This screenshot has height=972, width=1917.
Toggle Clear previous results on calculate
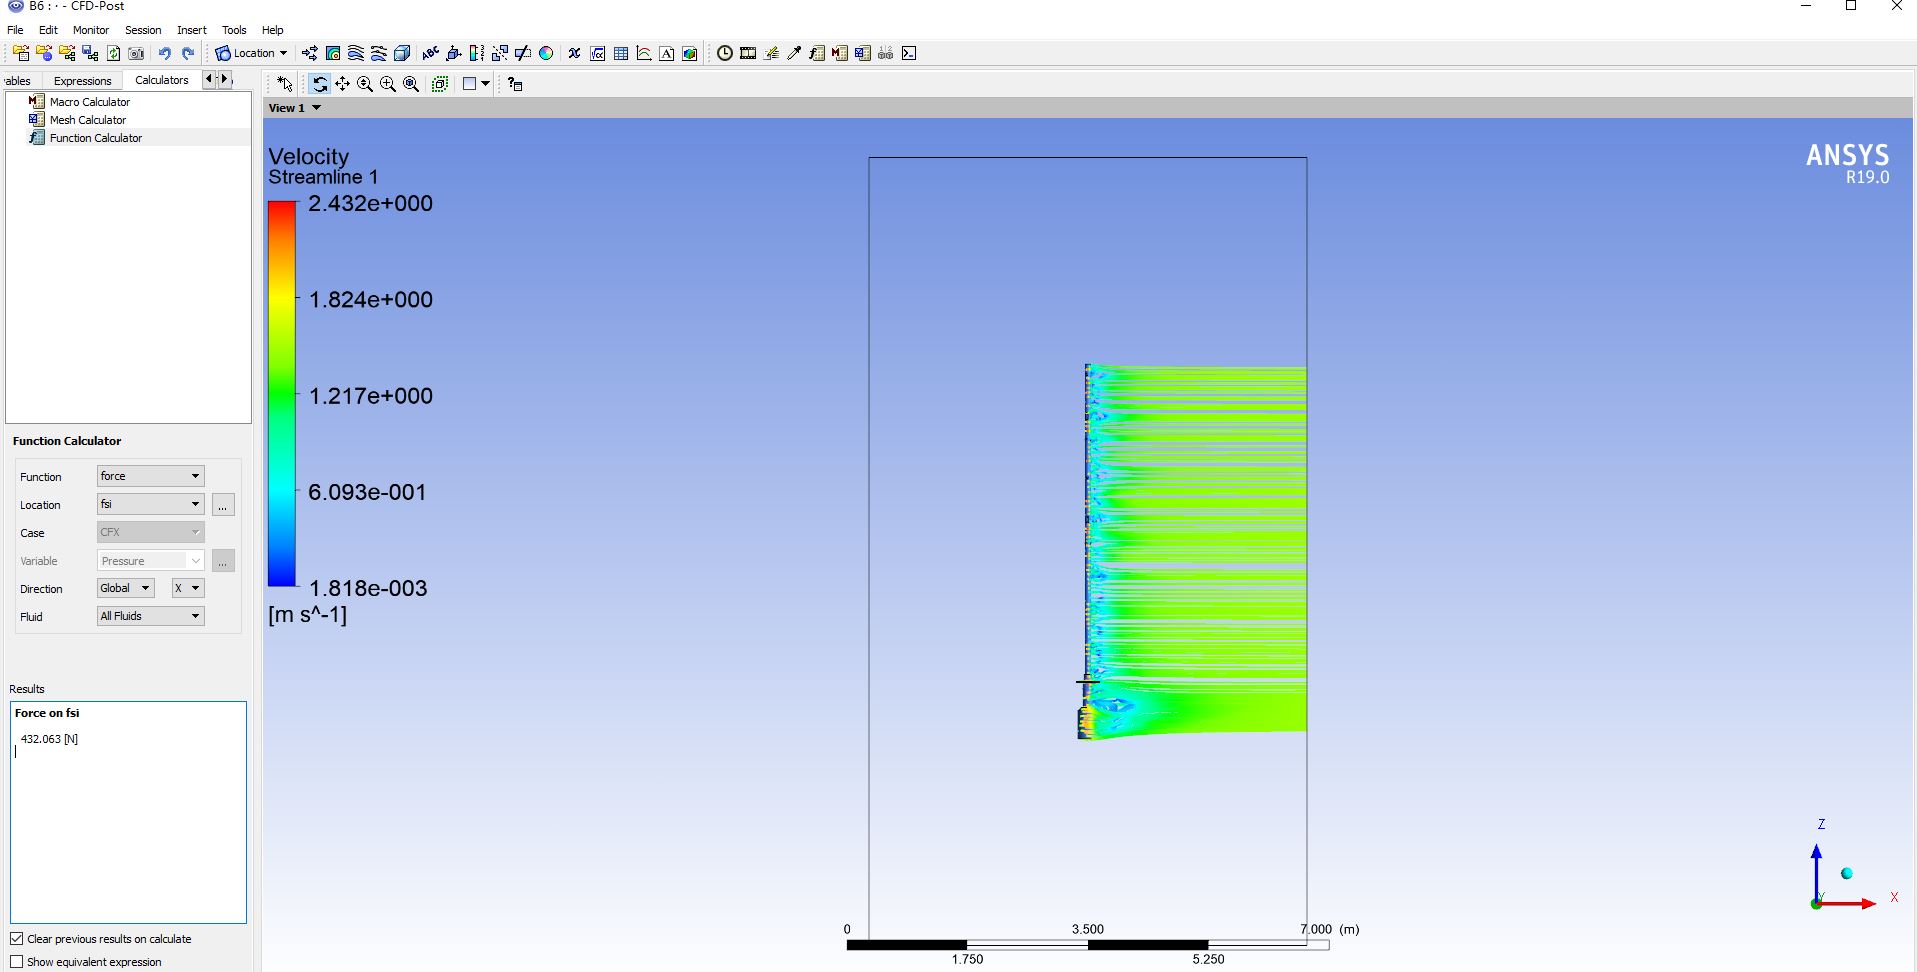pyautogui.click(x=17, y=939)
